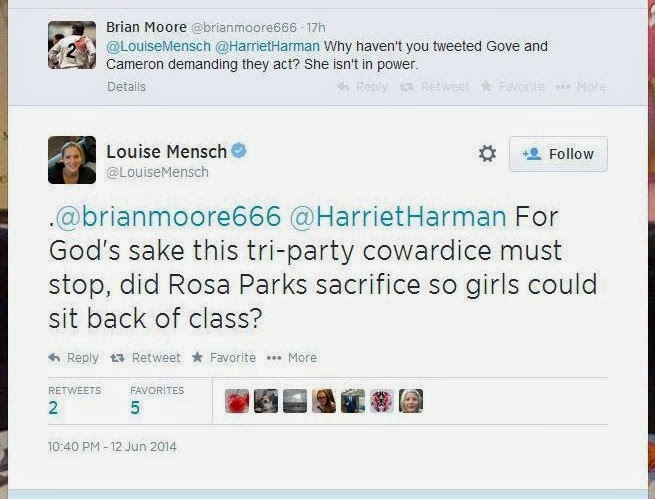Open More menu on Brian Moore's tweet
The height and width of the screenshot is (499, 655).
click(583, 87)
